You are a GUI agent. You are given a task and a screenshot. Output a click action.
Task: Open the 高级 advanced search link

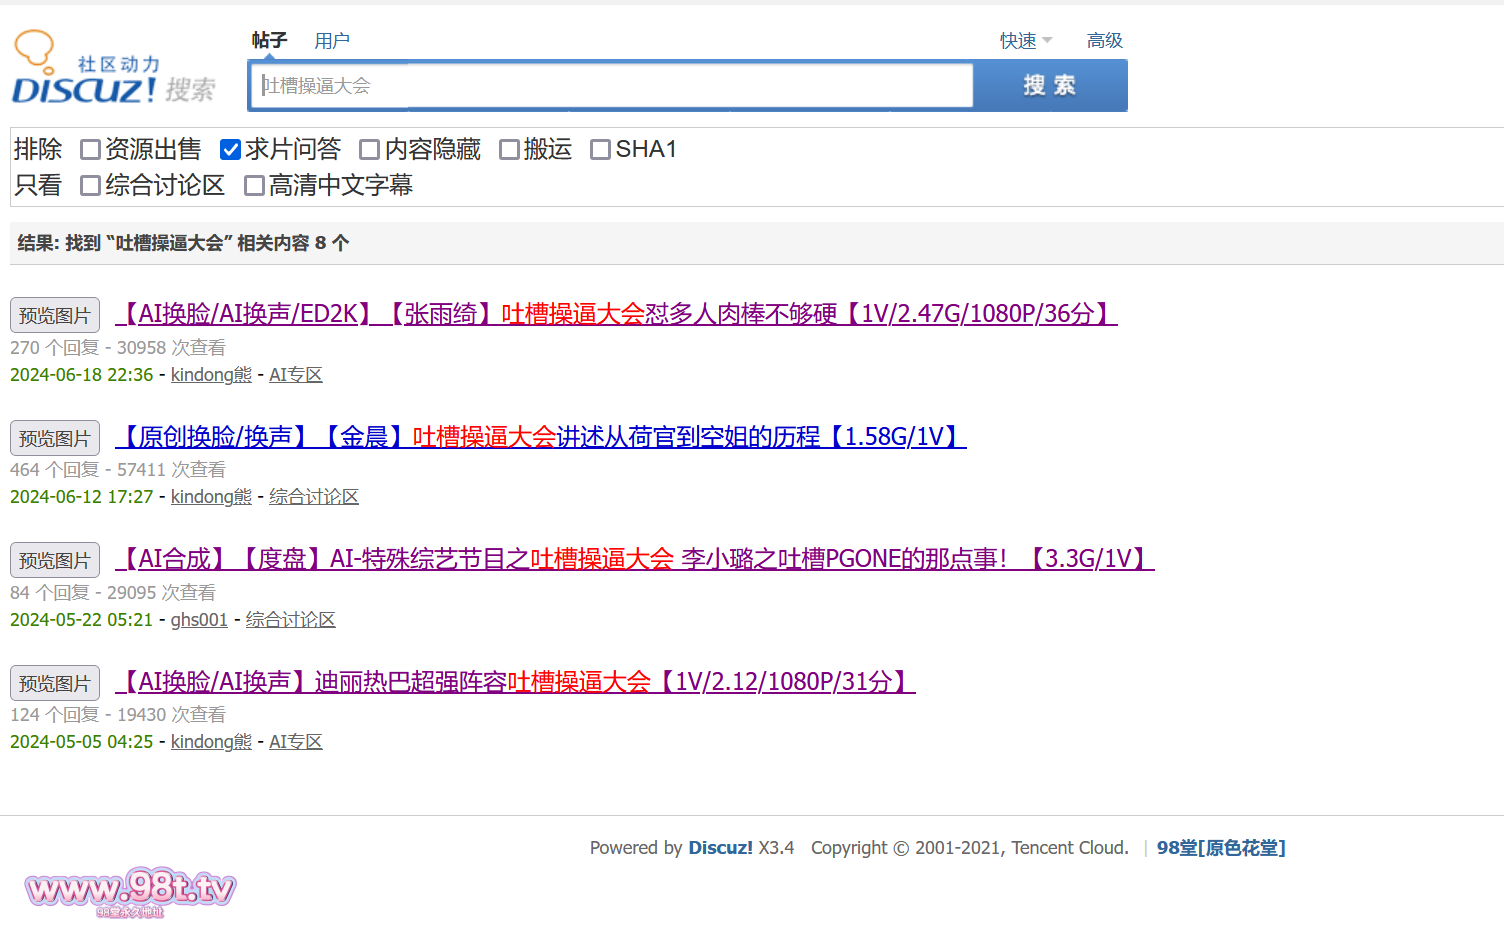(x=1105, y=41)
